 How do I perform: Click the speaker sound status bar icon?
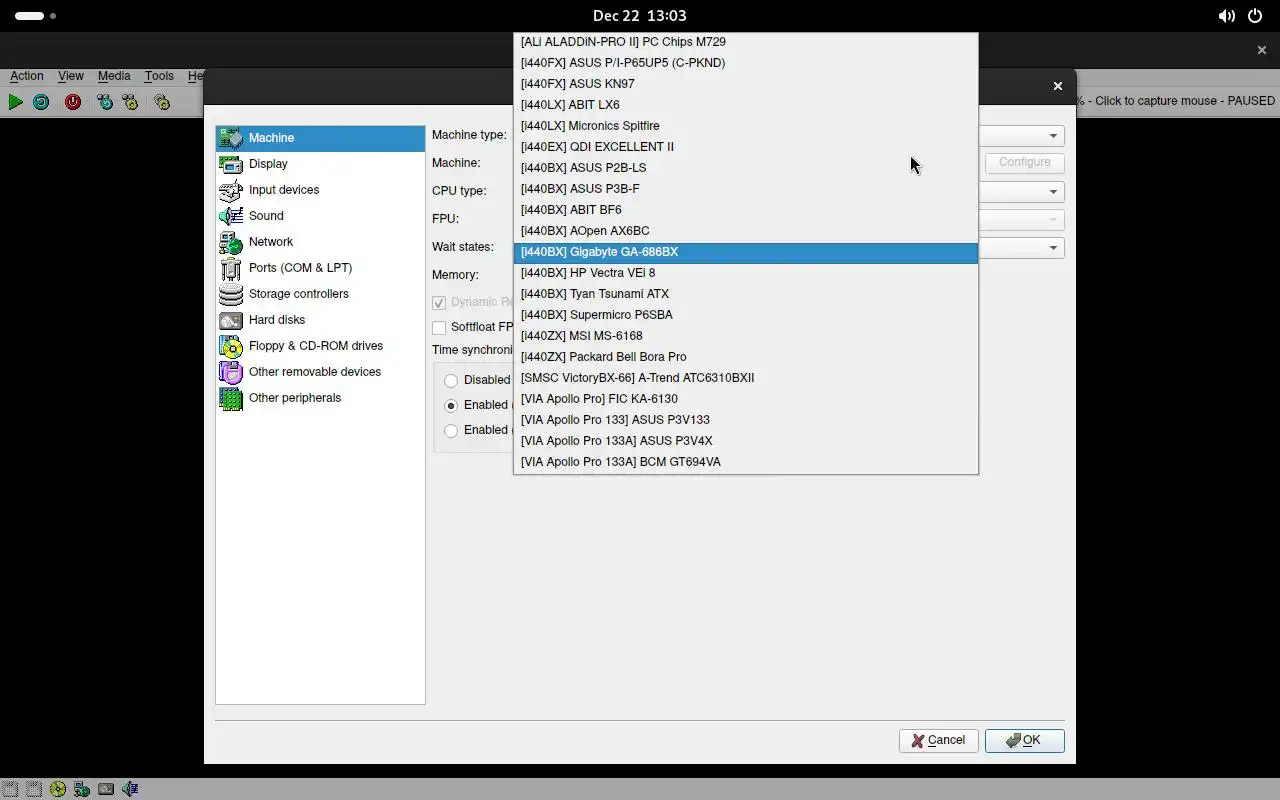(x=130, y=789)
